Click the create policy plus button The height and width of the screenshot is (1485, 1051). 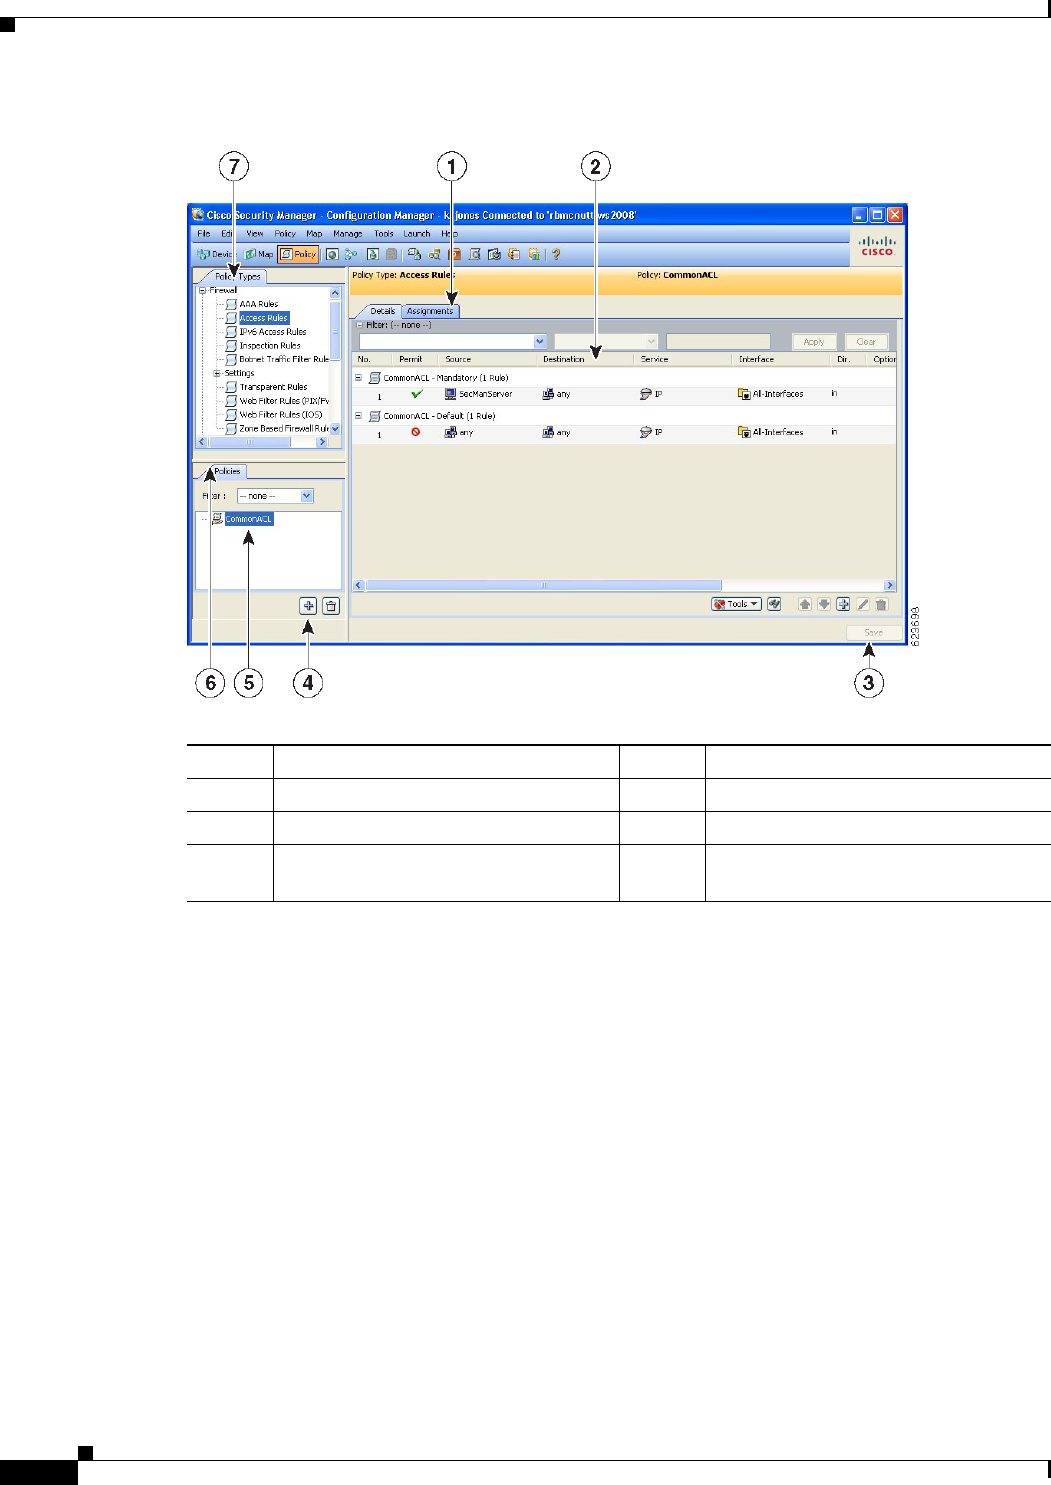coord(308,606)
